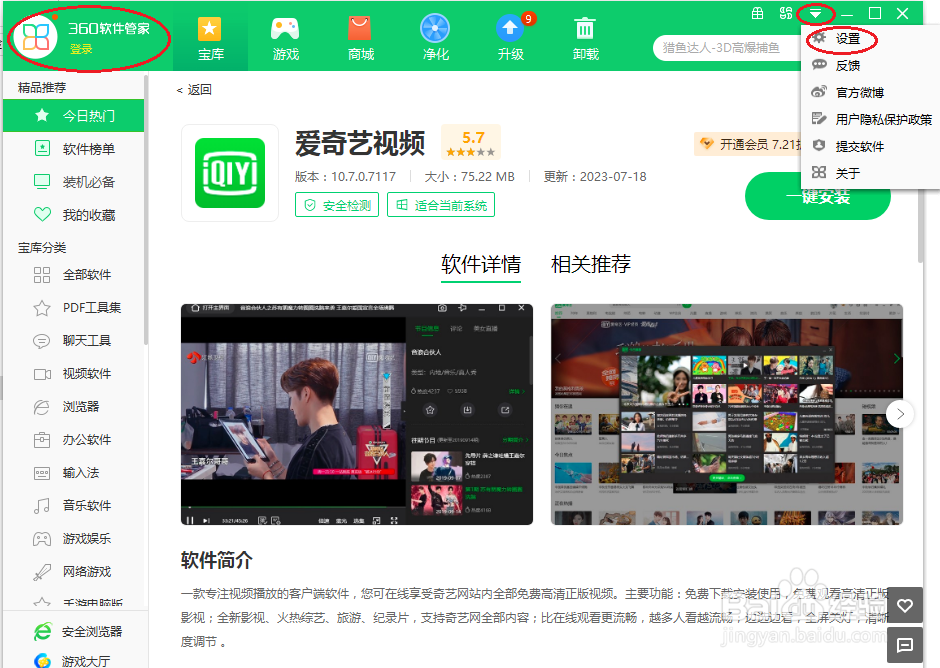Screen dimensions: 940x668
Task: Open 装机必备 in sidebar
Action: [x=73, y=182]
